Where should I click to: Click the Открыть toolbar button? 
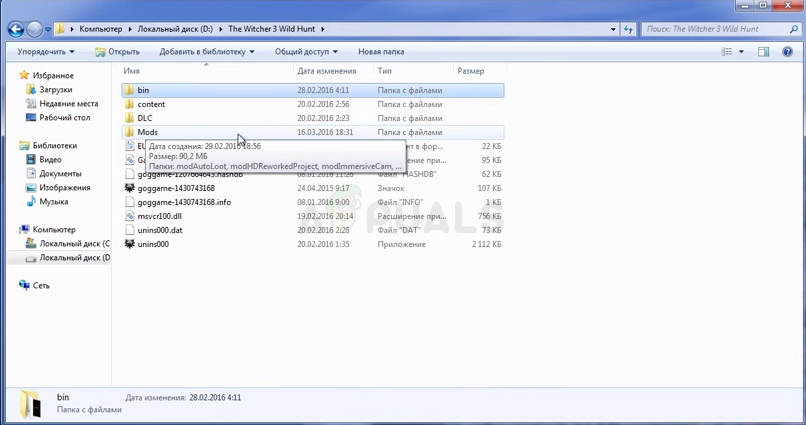click(117, 52)
